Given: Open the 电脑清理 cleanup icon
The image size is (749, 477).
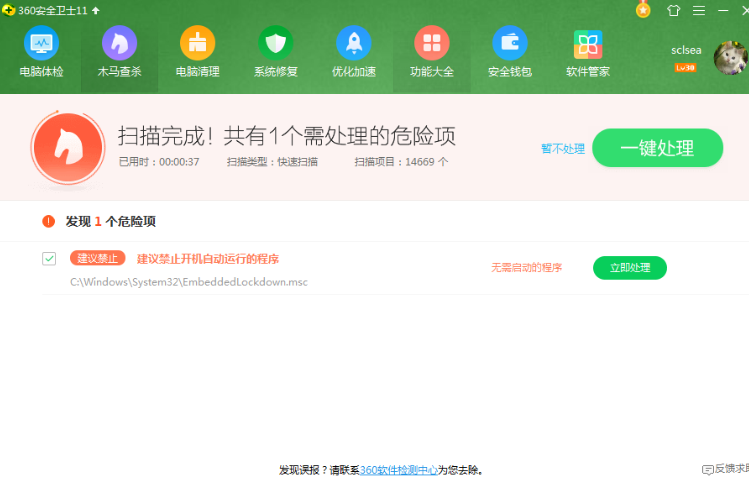Looking at the screenshot, I should tap(197, 43).
